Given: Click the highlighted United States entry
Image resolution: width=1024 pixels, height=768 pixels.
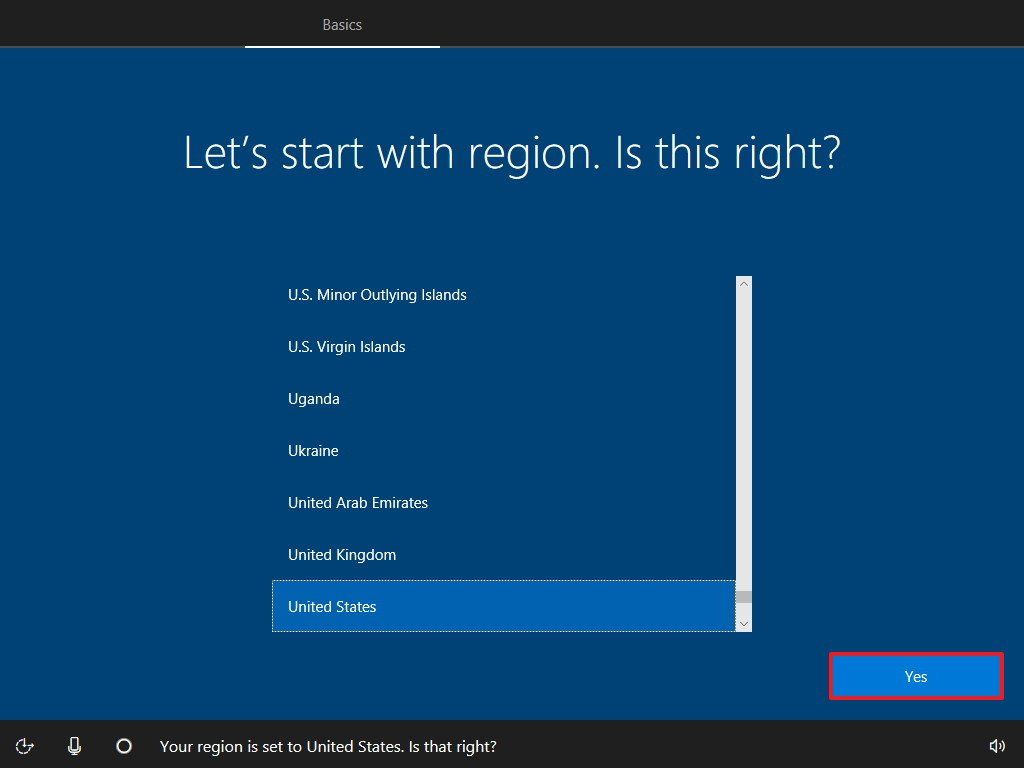Looking at the screenshot, I should tap(331, 606).
